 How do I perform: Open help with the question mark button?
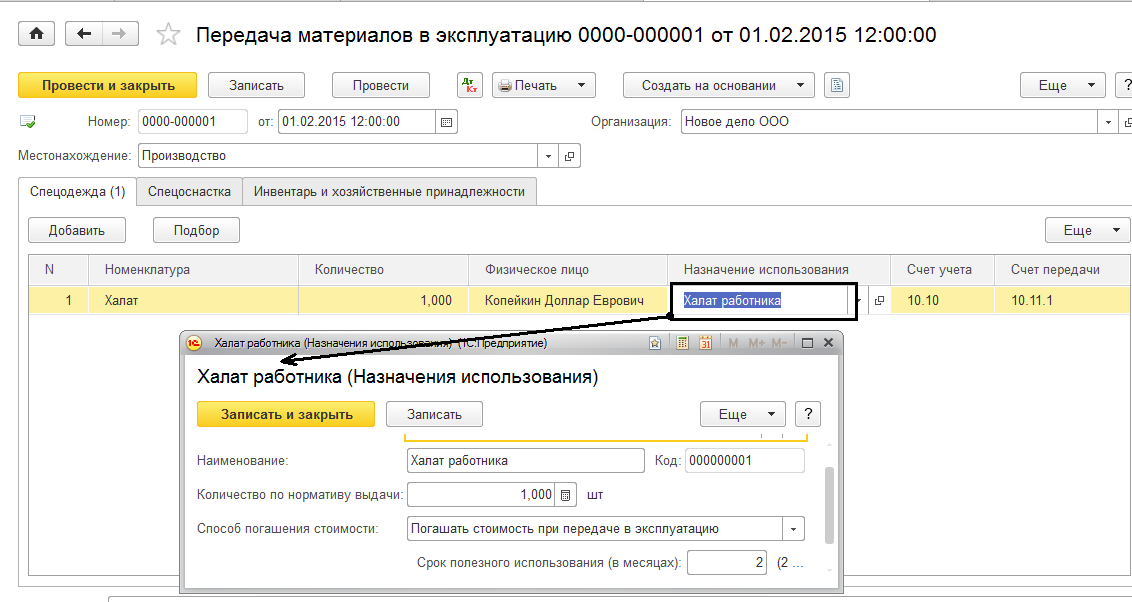point(807,414)
